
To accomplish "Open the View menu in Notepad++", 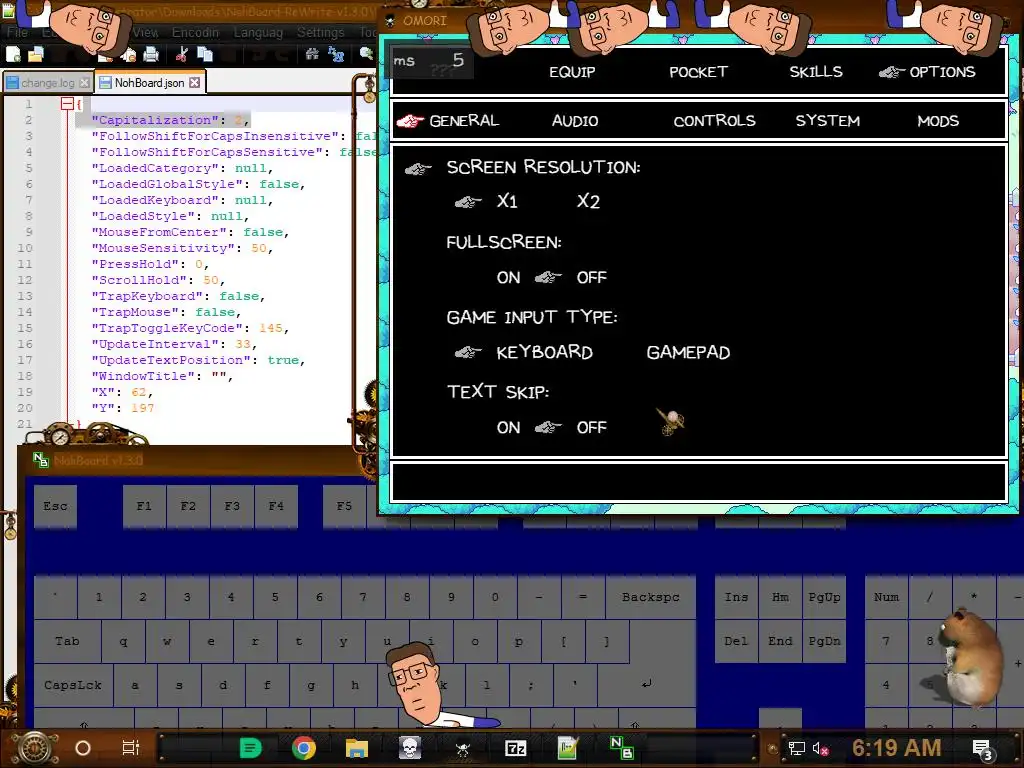I will pos(145,32).
